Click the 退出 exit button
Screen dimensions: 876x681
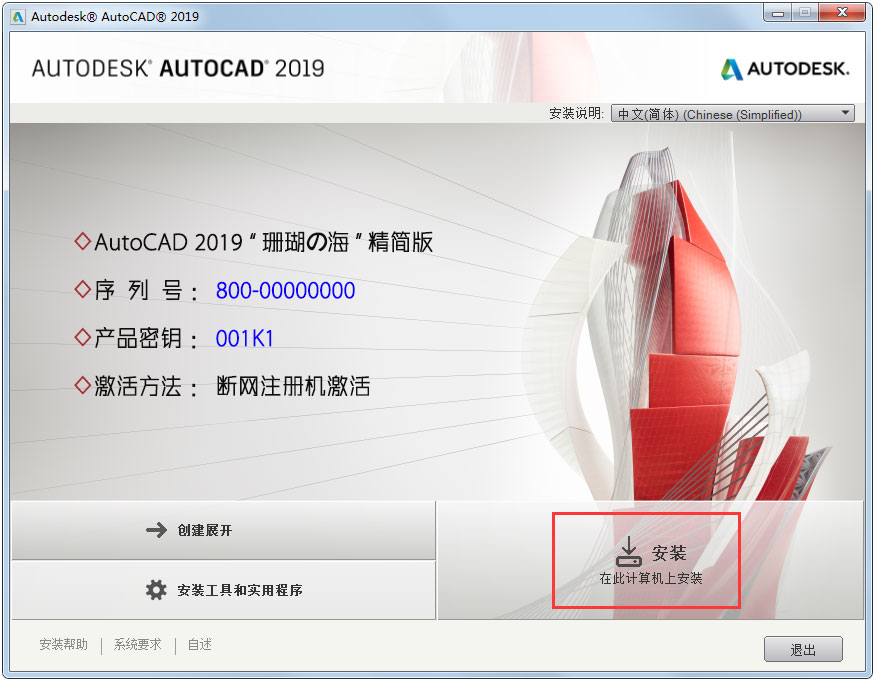[803, 649]
